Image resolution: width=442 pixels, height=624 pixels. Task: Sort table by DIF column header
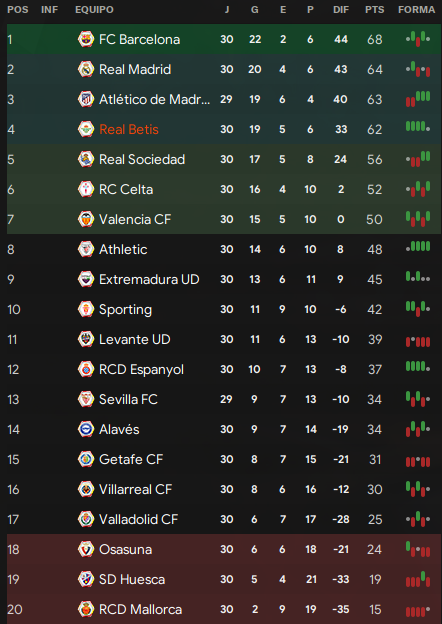[341, 10]
